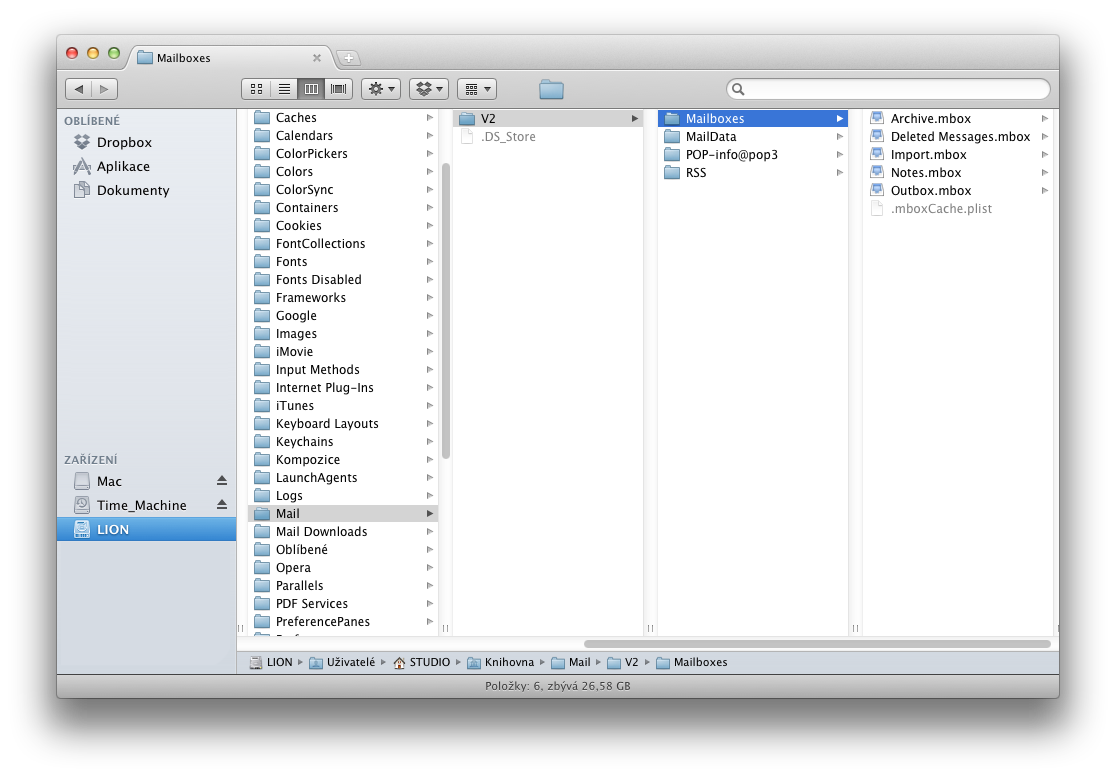This screenshot has height=777, width=1116.
Task: Click the horizontal scrollbar at bottom
Action: (x=816, y=644)
